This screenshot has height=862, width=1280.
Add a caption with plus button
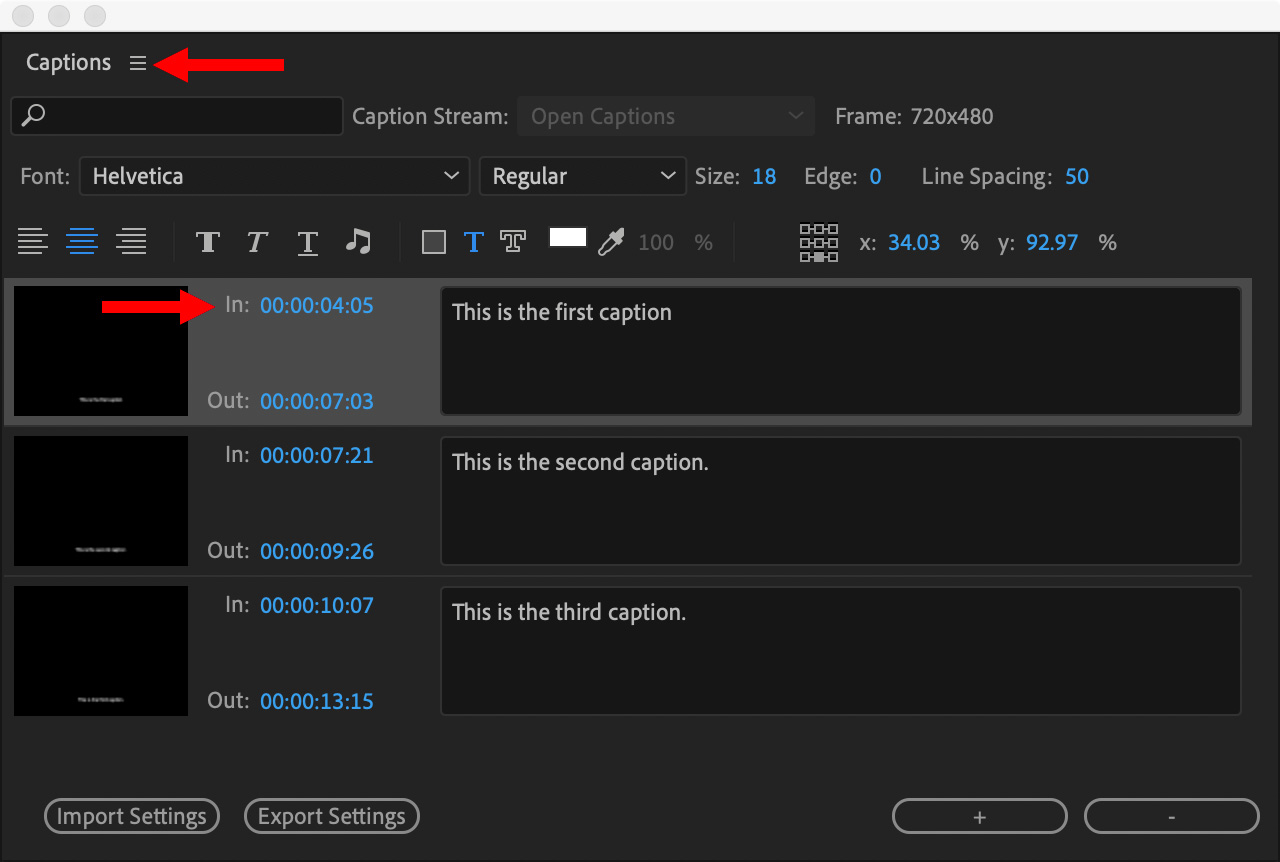(x=979, y=816)
